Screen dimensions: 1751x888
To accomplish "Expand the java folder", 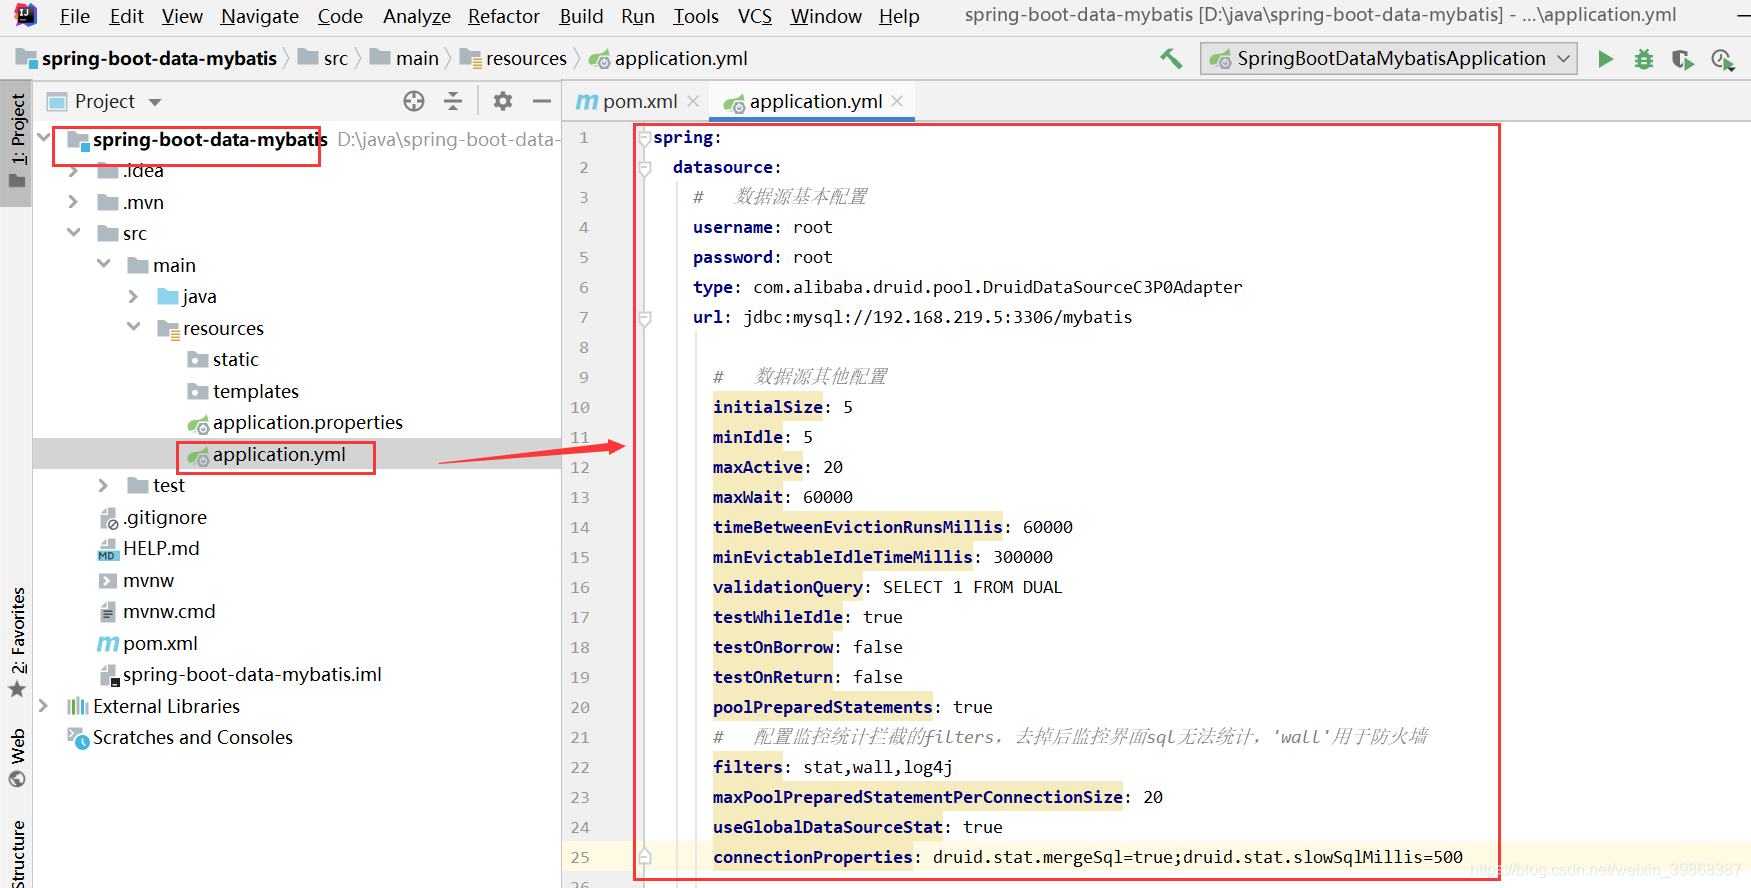I will point(134,296).
